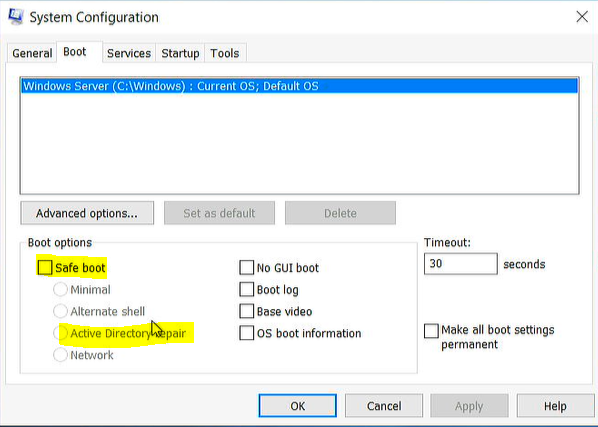The image size is (598, 427).
Task: Switch to the General tab
Action: (32, 53)
